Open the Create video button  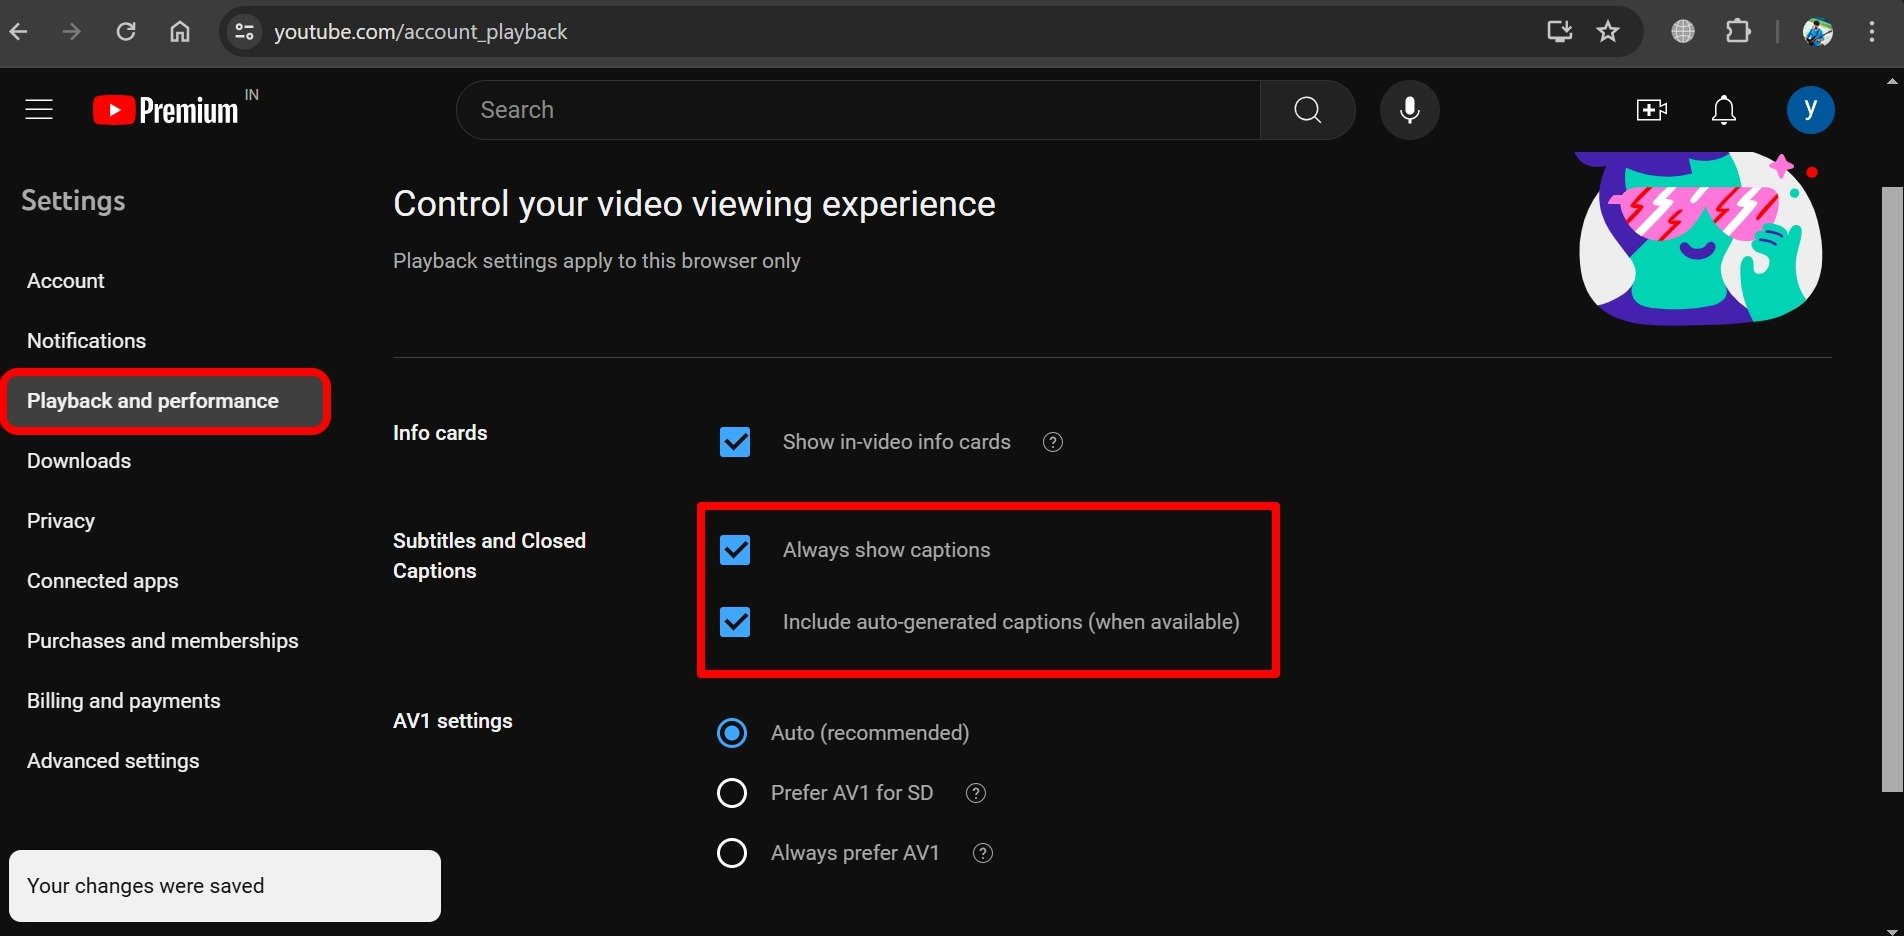point(1652,110)
